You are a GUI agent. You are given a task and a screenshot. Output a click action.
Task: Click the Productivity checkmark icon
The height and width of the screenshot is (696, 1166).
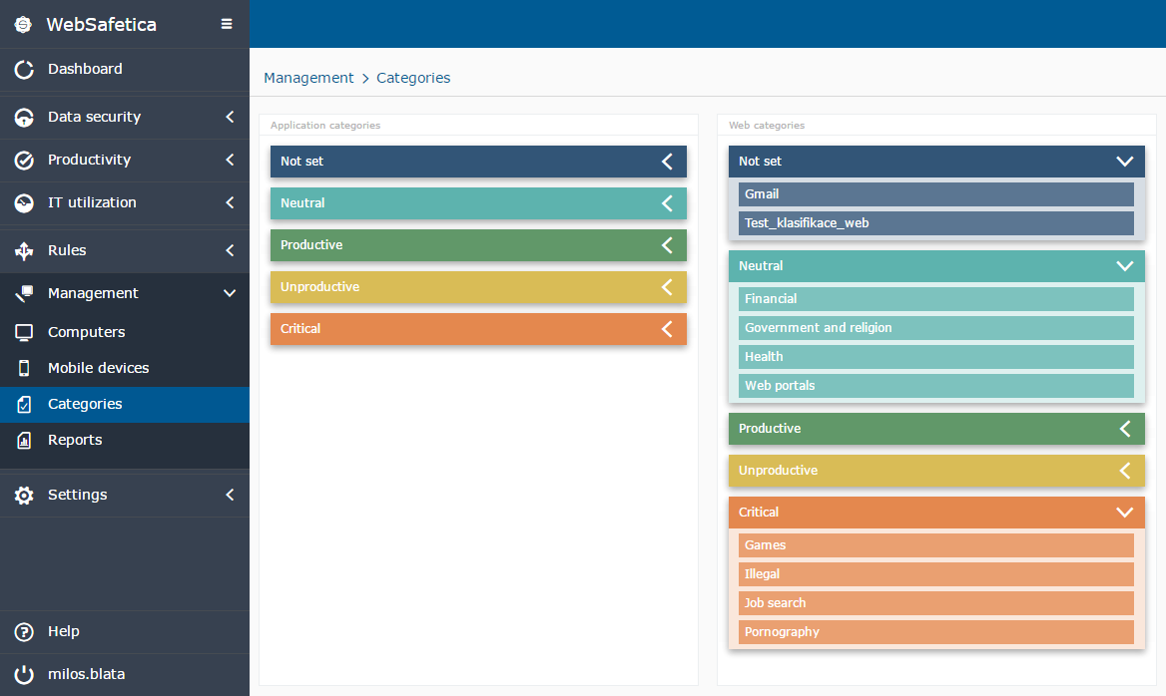point(24,160)
